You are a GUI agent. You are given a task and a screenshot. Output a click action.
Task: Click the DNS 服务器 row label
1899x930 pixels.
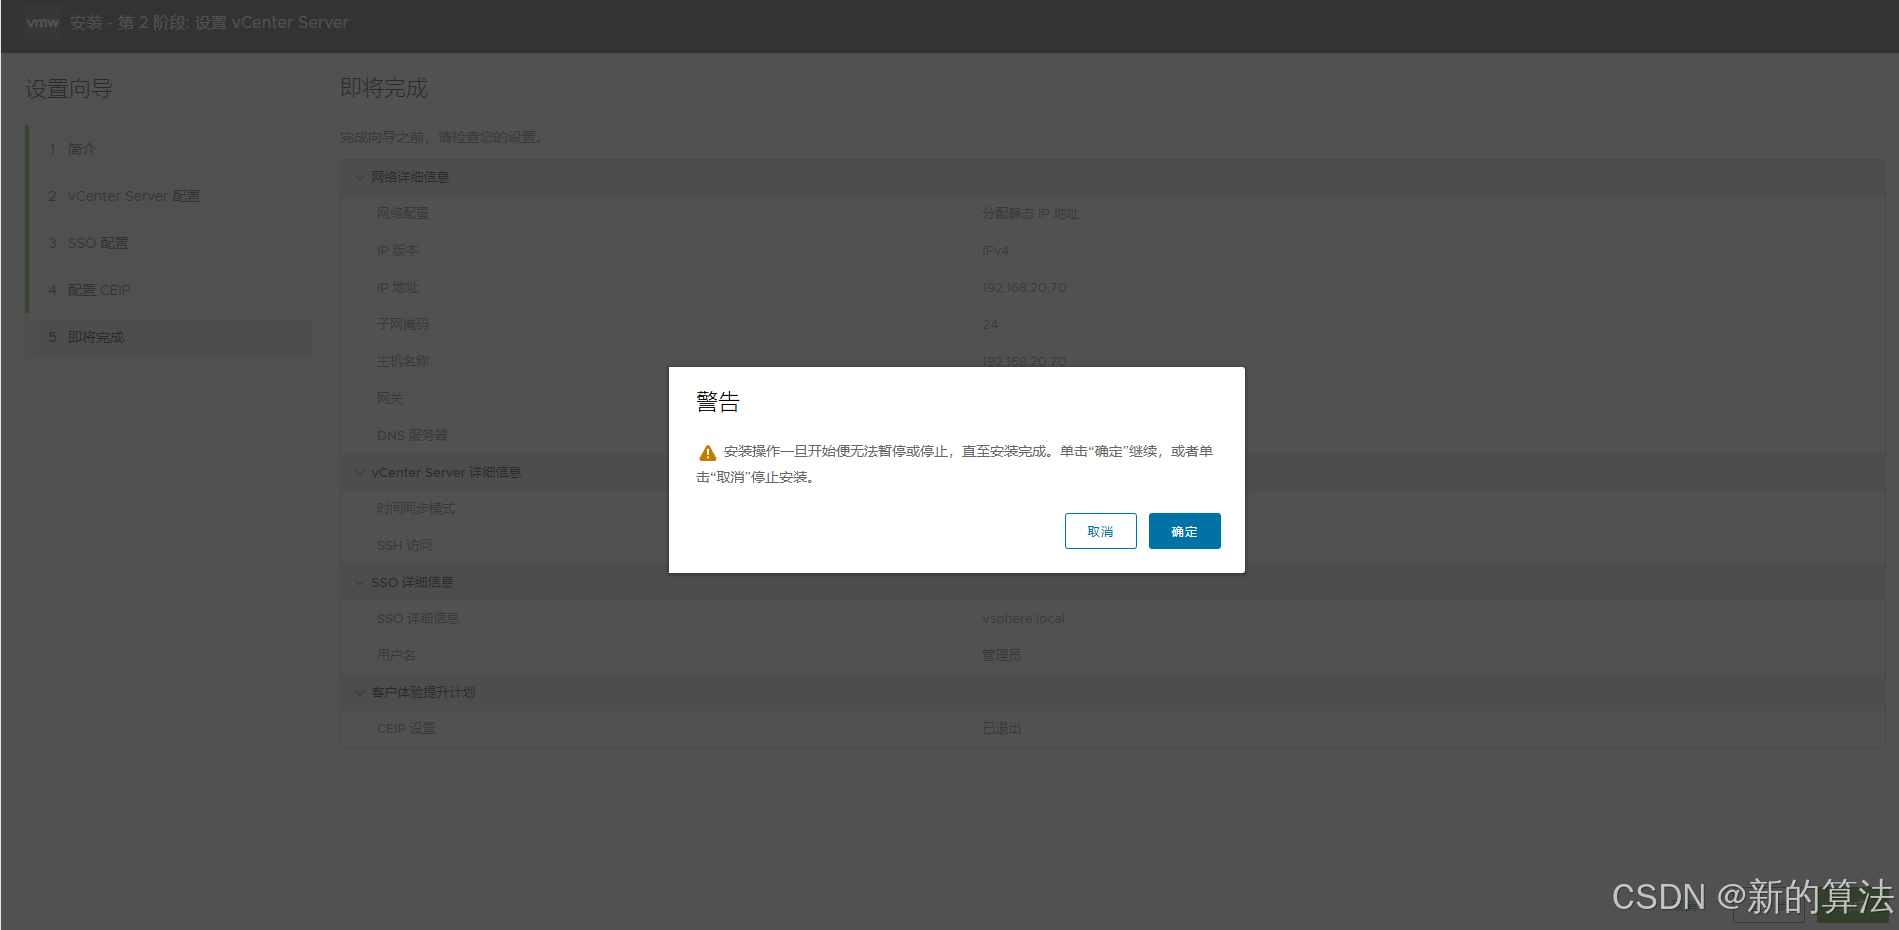tap(412, 436)
